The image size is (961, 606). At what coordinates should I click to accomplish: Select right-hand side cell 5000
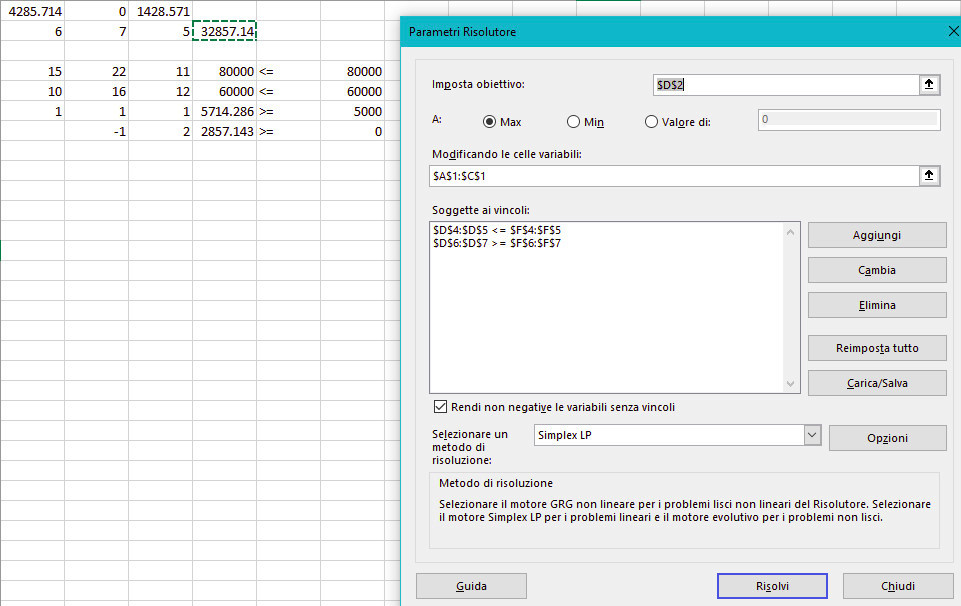(352, 112)
